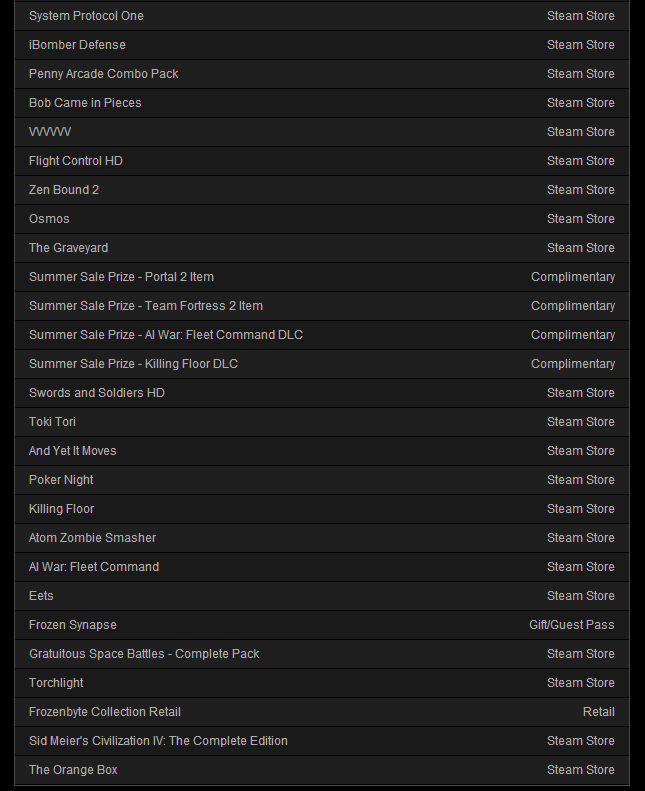Click the Torchlight entry
Image resolution: width=645 pixels, height=791 pixels.
(x=322, y=683)
